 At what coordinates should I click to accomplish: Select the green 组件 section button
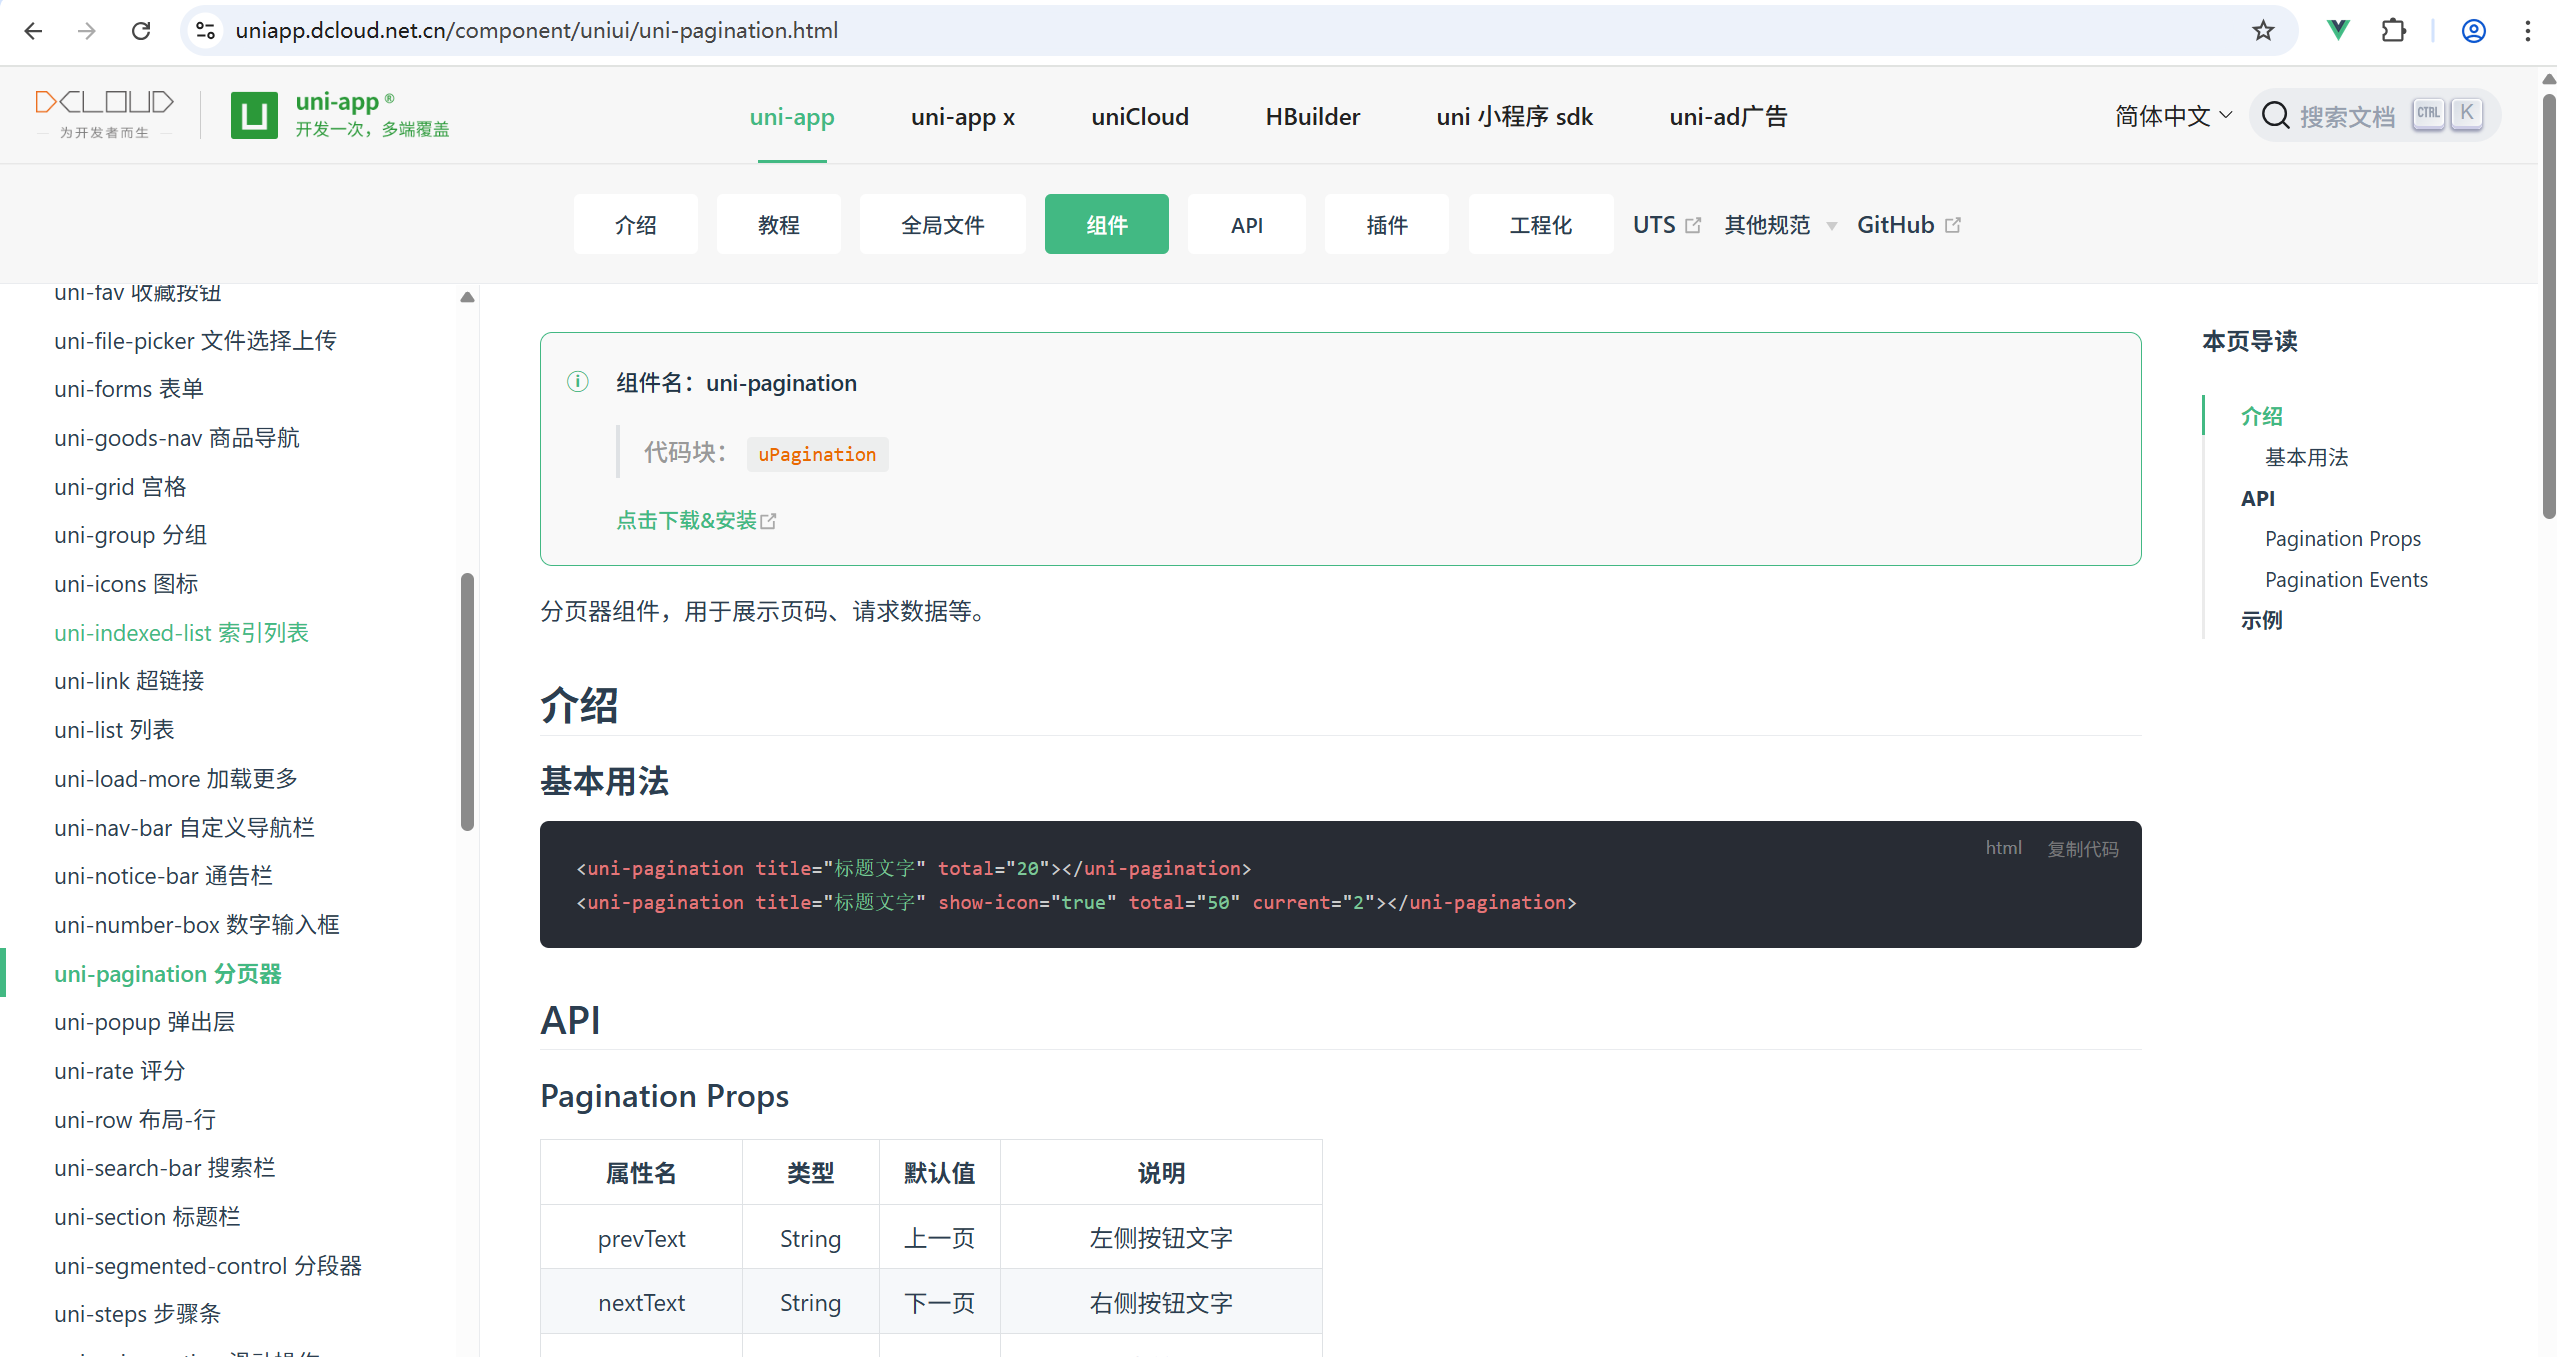1107,224
